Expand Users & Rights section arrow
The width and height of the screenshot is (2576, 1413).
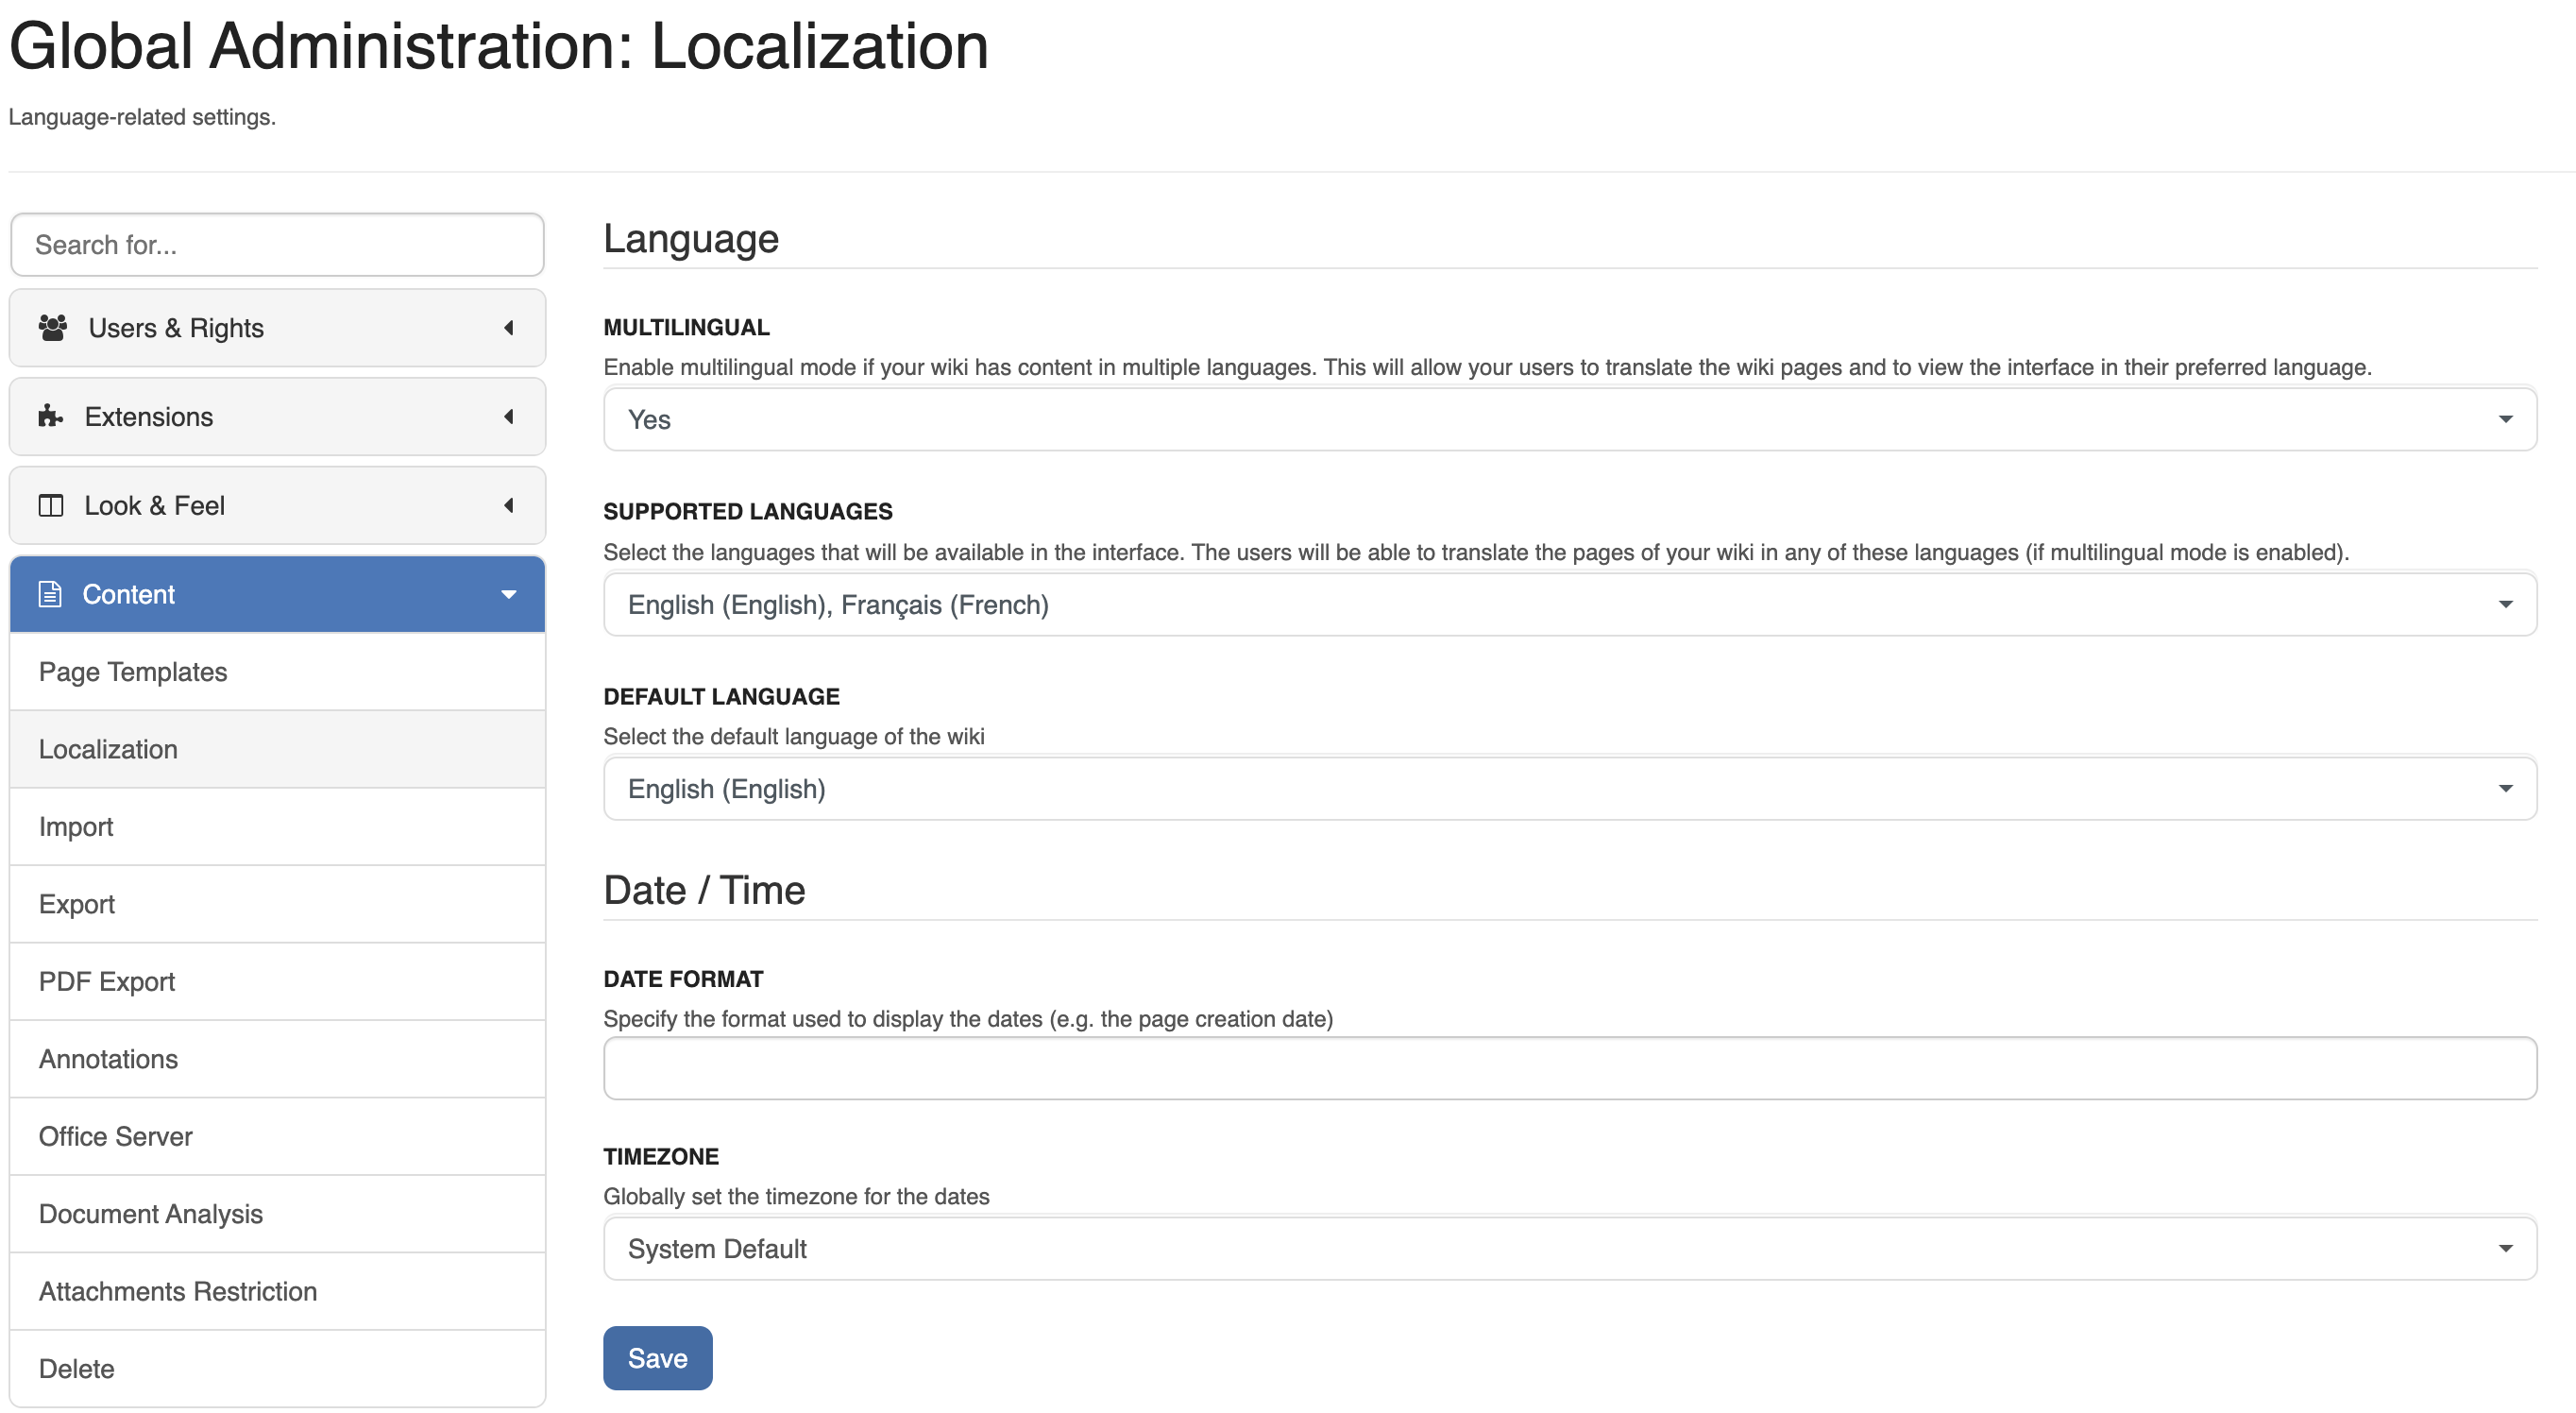click(x=508, y=327)
